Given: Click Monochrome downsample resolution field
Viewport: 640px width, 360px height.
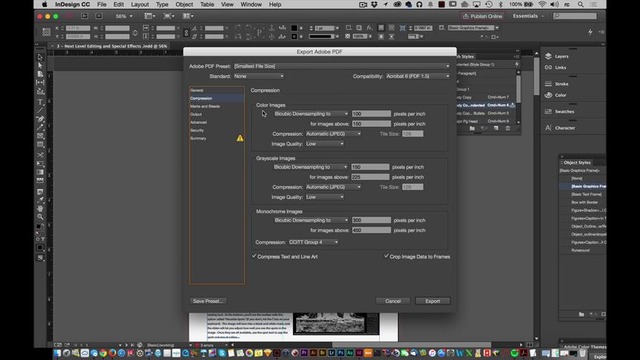Looking at the screenshot, I should 371,220.
